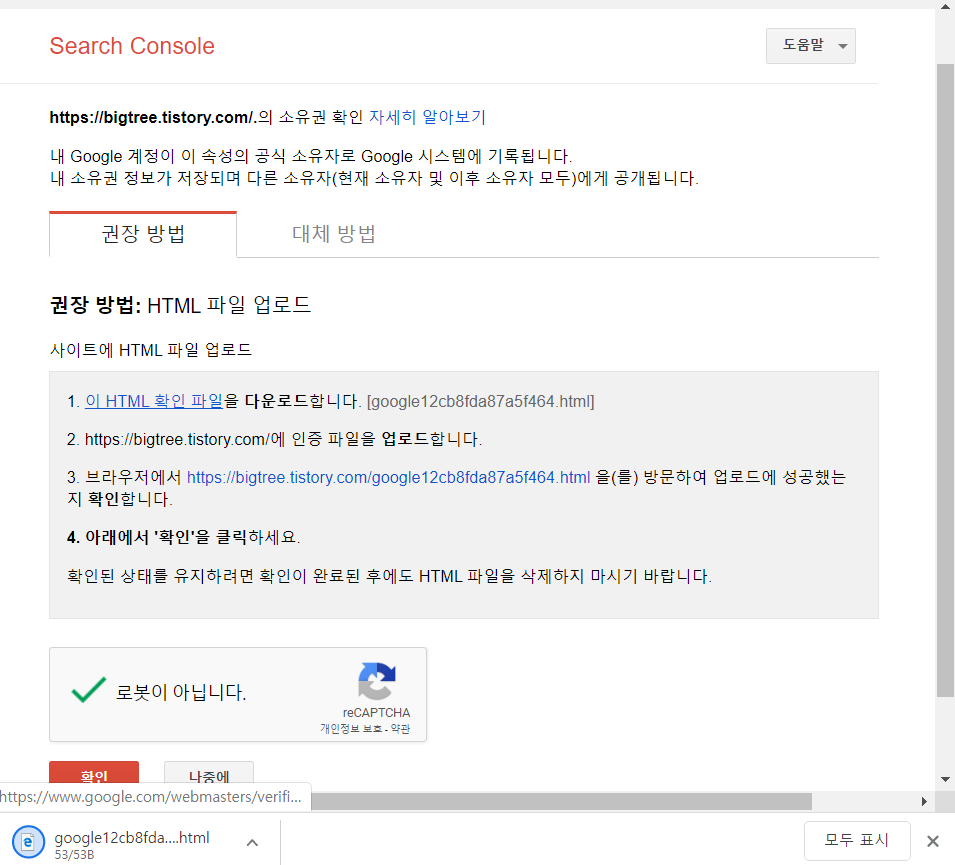Screen dimensions: 955x865
Task: Click the horizontal scrollbar thumb
Action: click(561, 801)
